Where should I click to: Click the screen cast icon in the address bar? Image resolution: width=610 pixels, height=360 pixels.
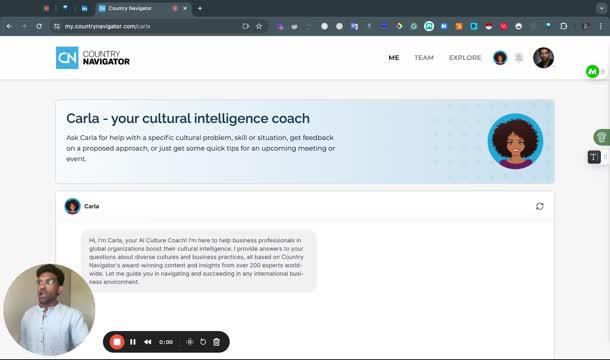tap(245, 26)
